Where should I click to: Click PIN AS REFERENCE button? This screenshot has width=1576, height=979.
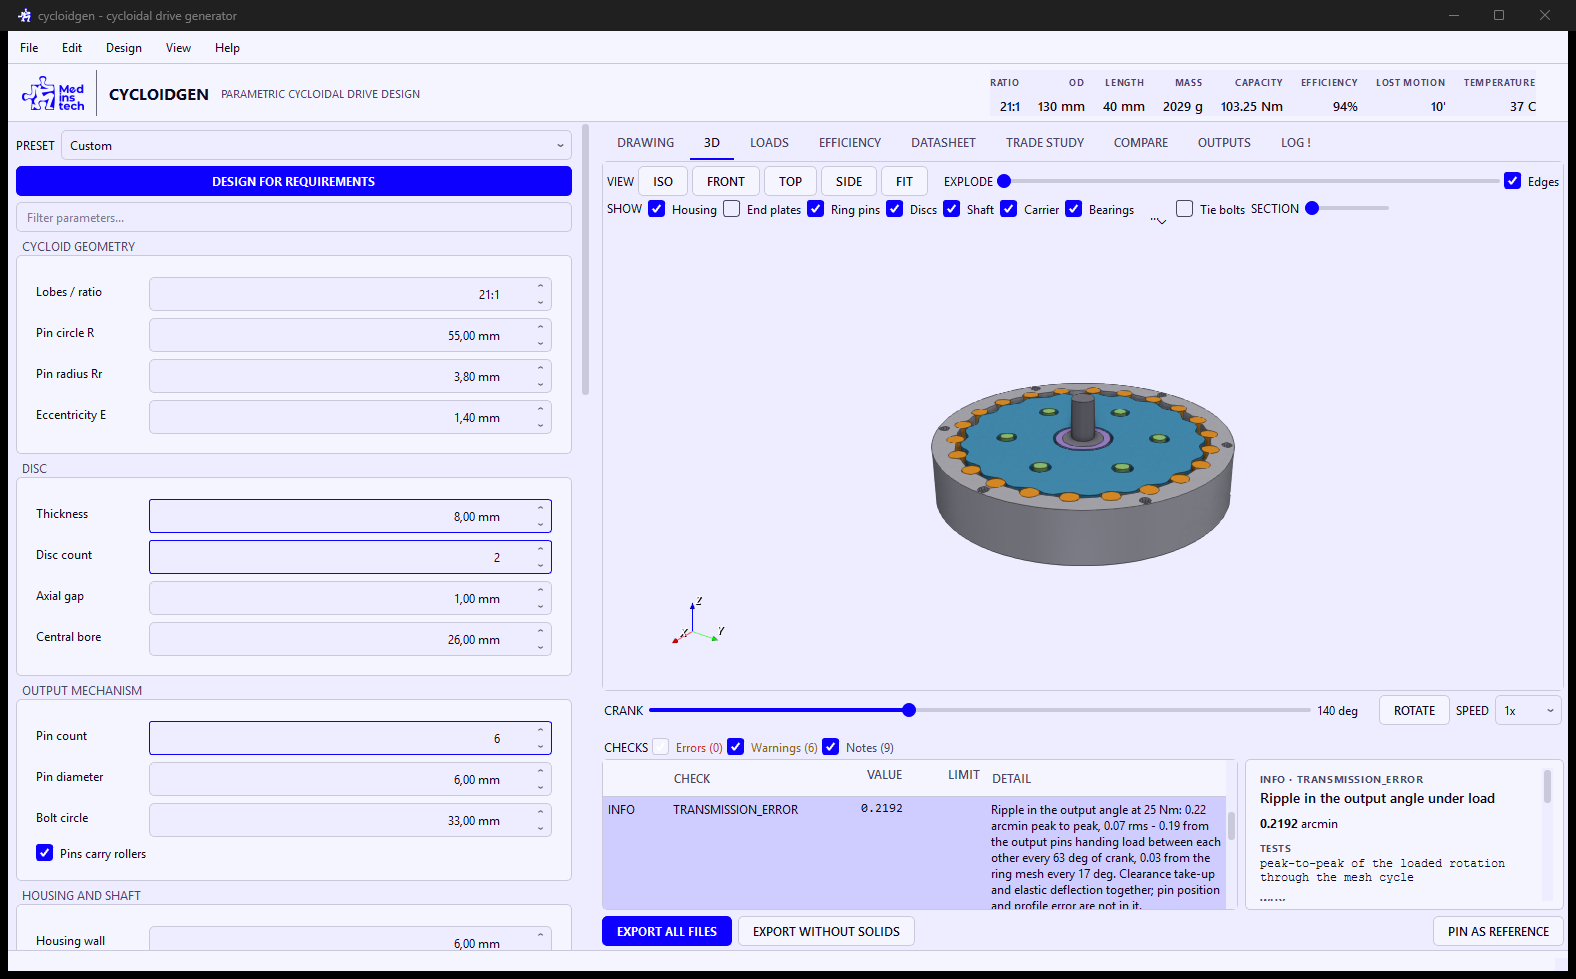pyautogui.click(x=1498, y=932)
